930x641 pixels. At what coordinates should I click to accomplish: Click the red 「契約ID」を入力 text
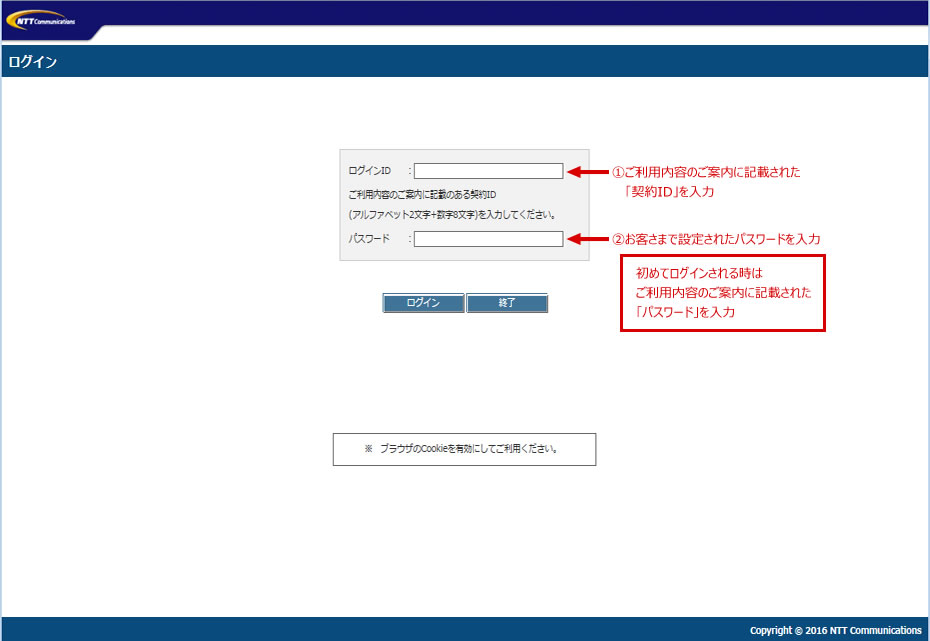[x=669, y=192]
